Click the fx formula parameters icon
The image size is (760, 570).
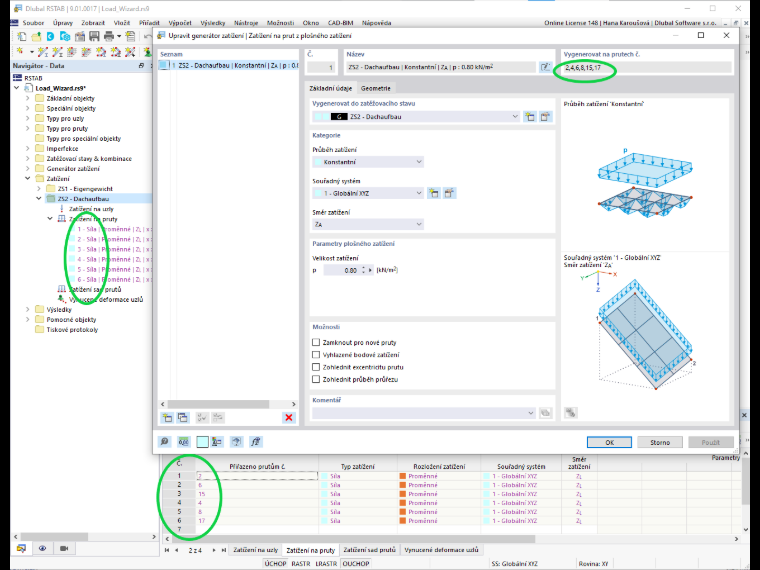pos(255,442)
